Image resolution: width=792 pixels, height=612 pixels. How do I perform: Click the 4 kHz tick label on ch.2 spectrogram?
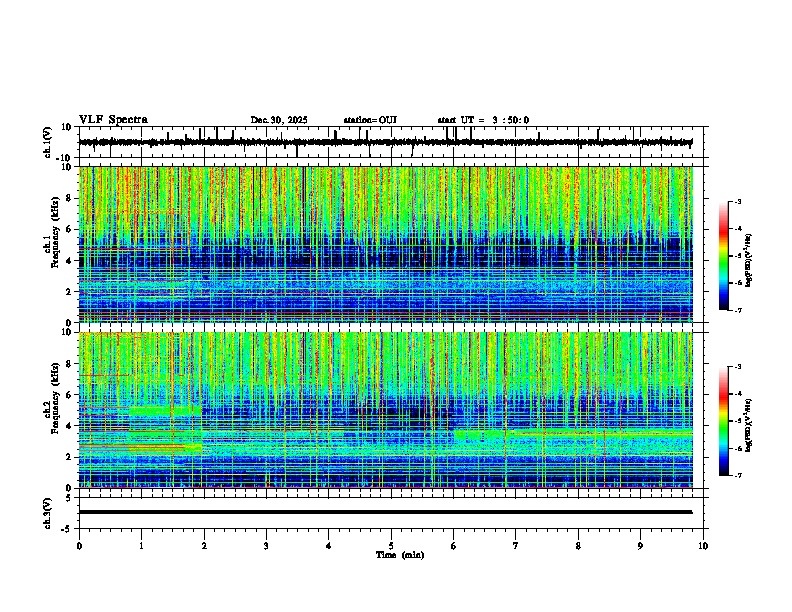click(69, 426)
